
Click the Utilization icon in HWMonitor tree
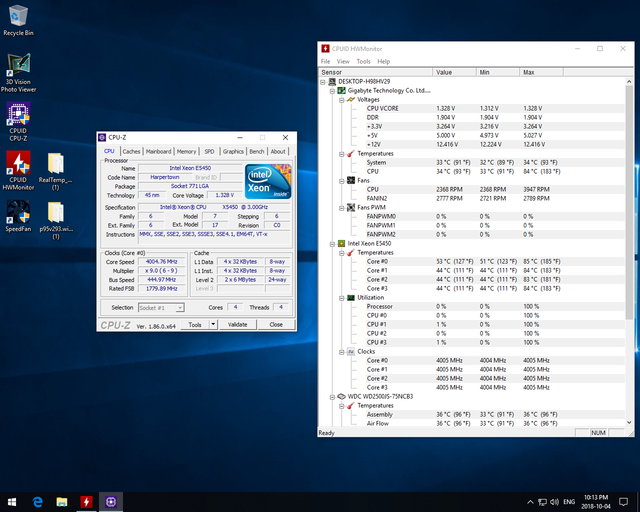pyautogui.click(x=351, y=297)
